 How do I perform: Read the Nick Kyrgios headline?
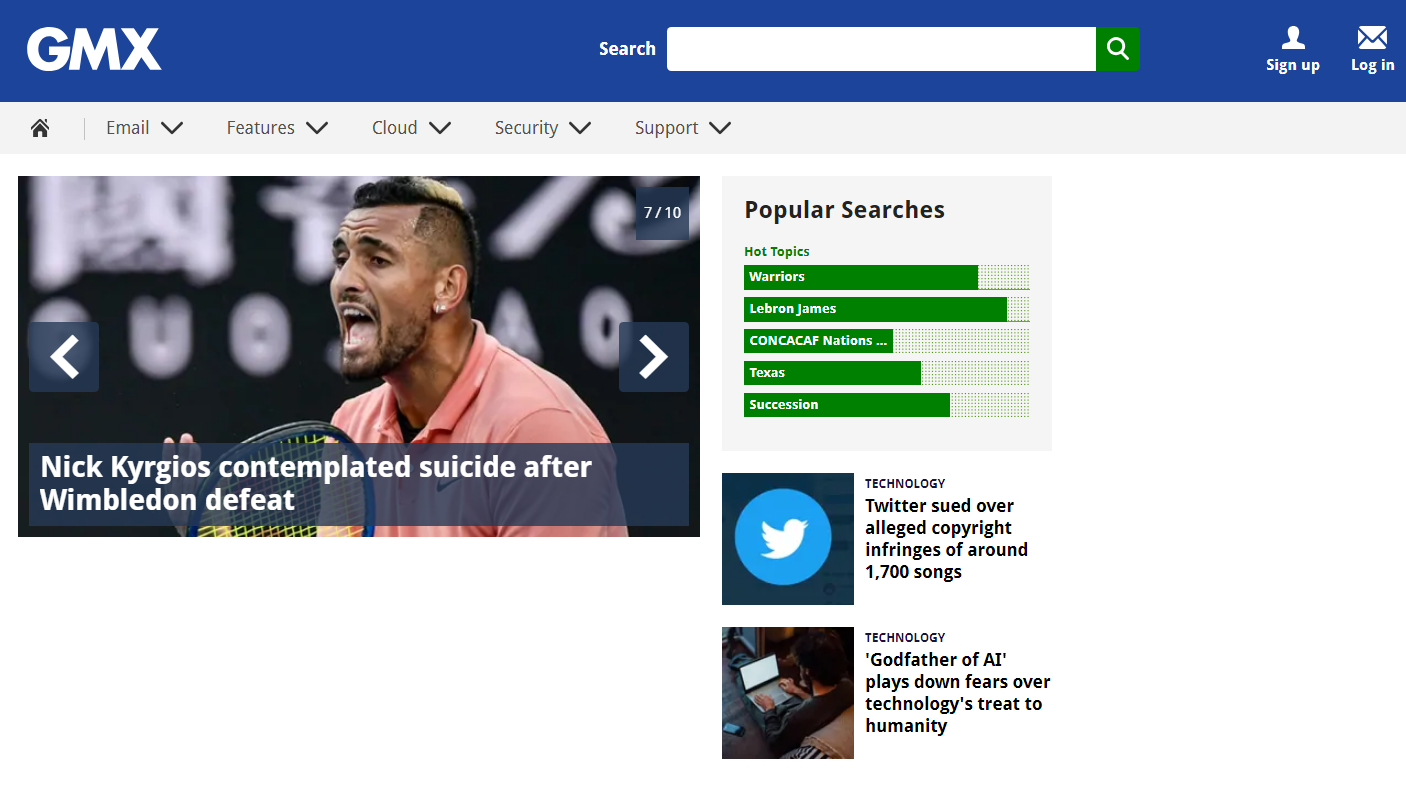(x=316, y=483)
